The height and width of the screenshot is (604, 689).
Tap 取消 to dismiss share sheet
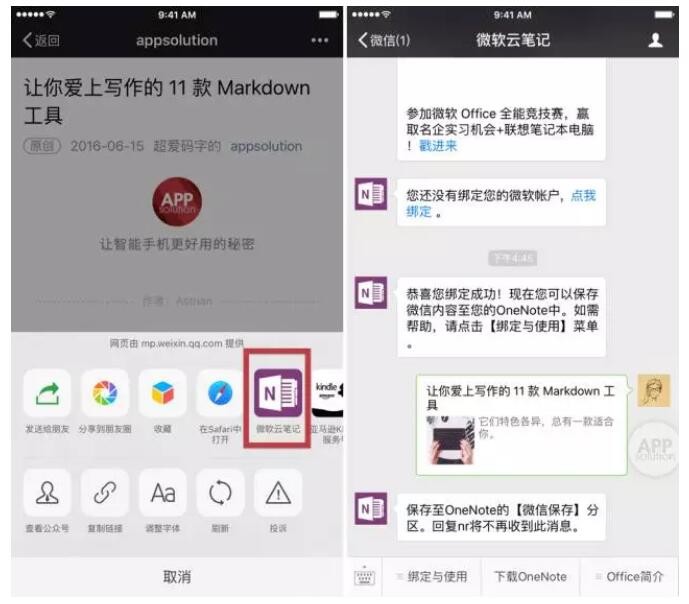177,576
